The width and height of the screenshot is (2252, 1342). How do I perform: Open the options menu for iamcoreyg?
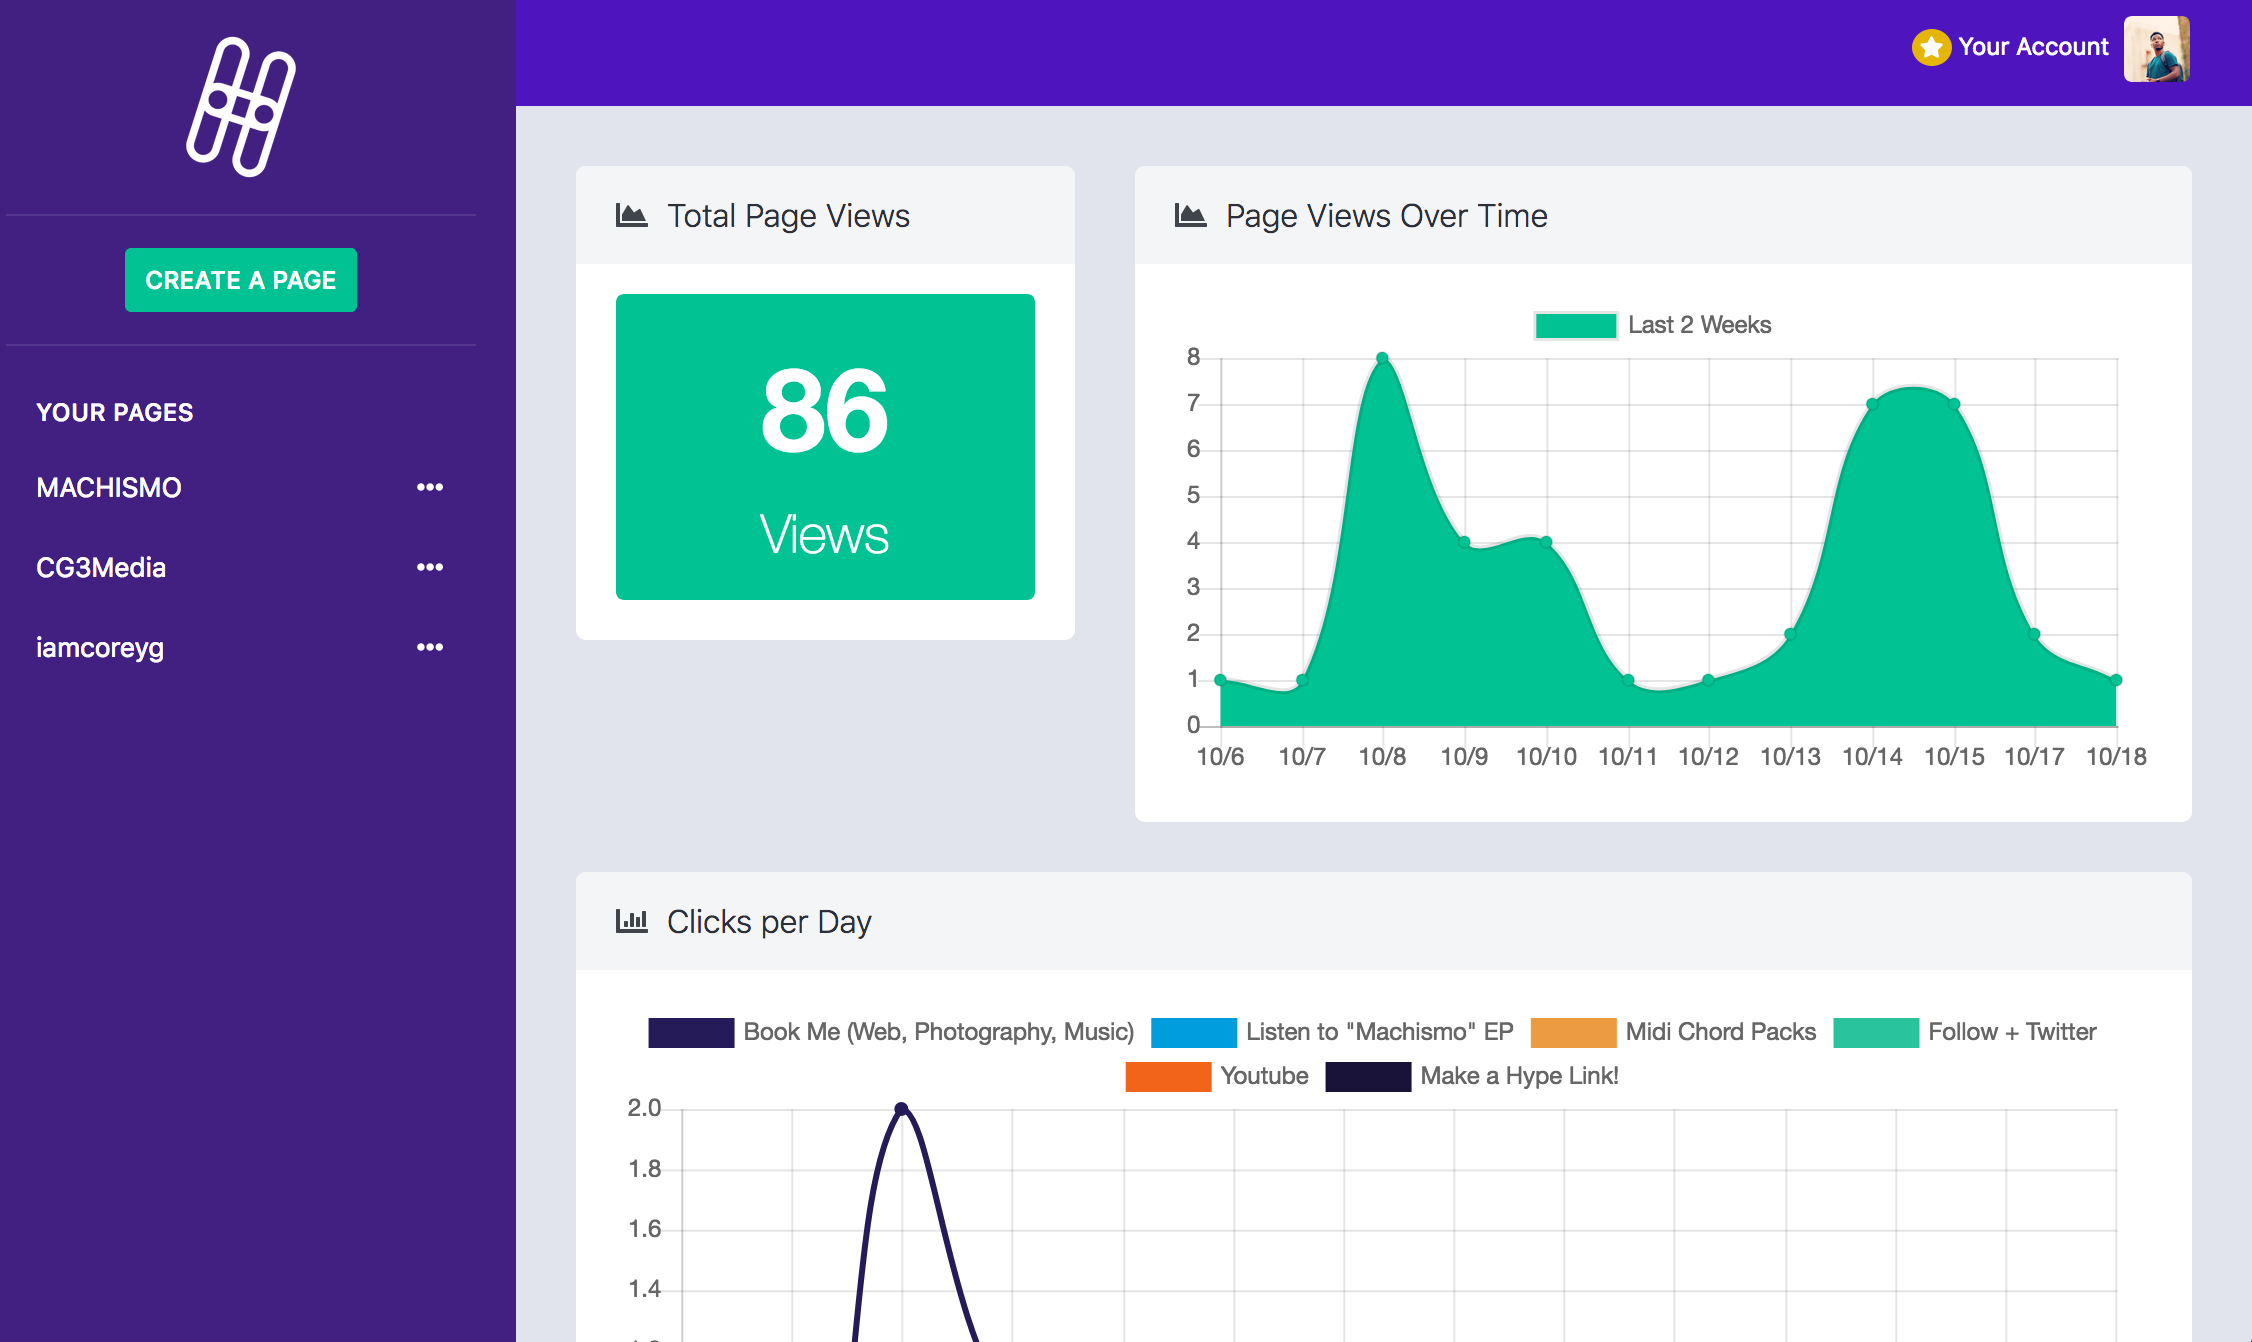tap(430, 647)
